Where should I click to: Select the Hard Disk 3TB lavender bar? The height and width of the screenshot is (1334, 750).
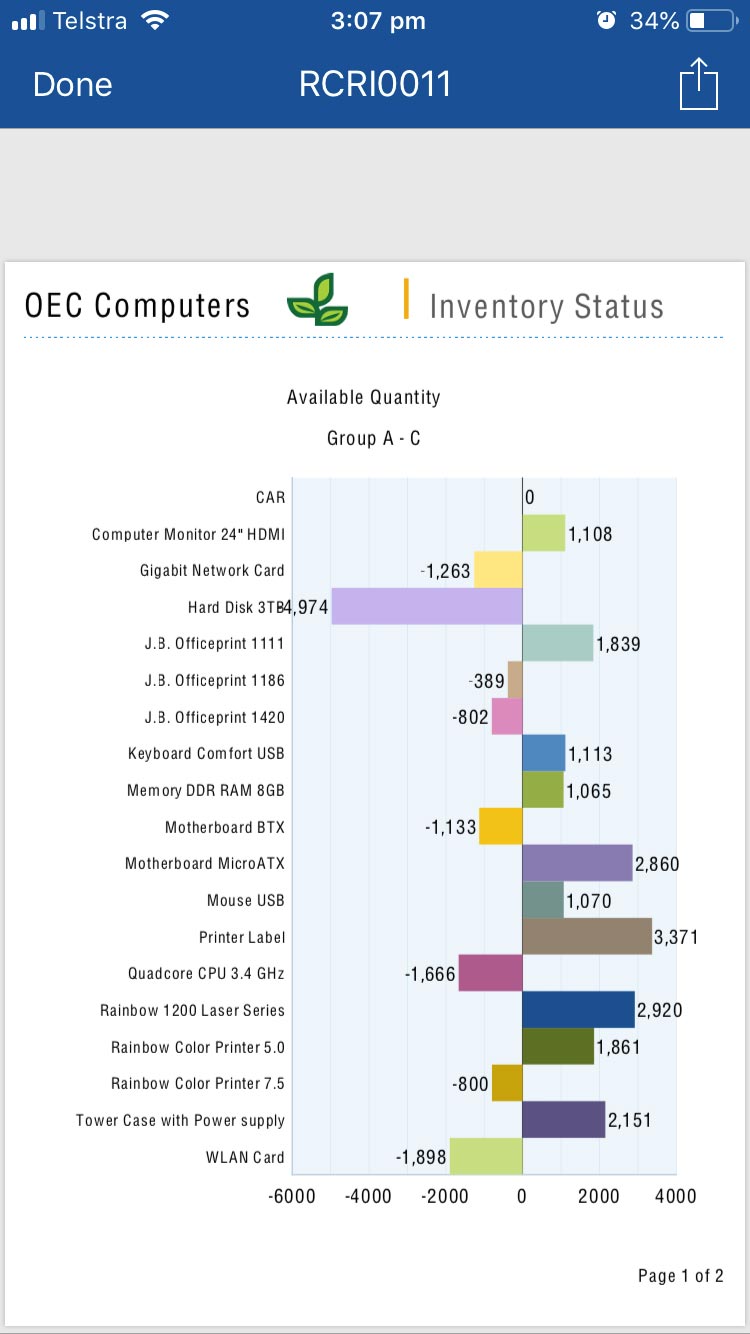pos(427,606)
